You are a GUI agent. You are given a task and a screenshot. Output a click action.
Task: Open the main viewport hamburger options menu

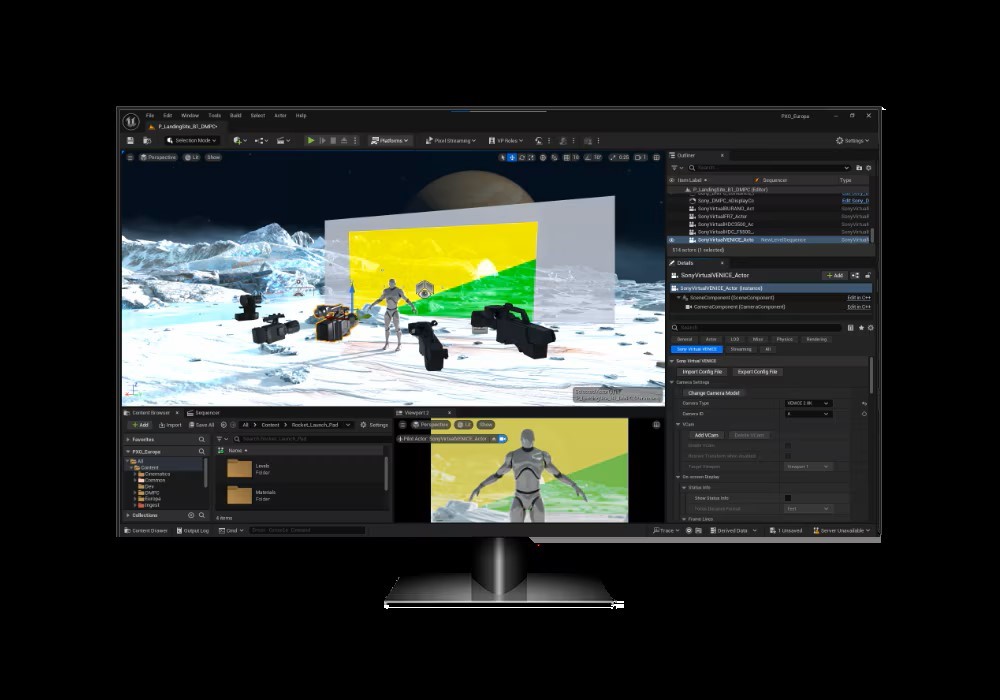(x=130, y=157)
